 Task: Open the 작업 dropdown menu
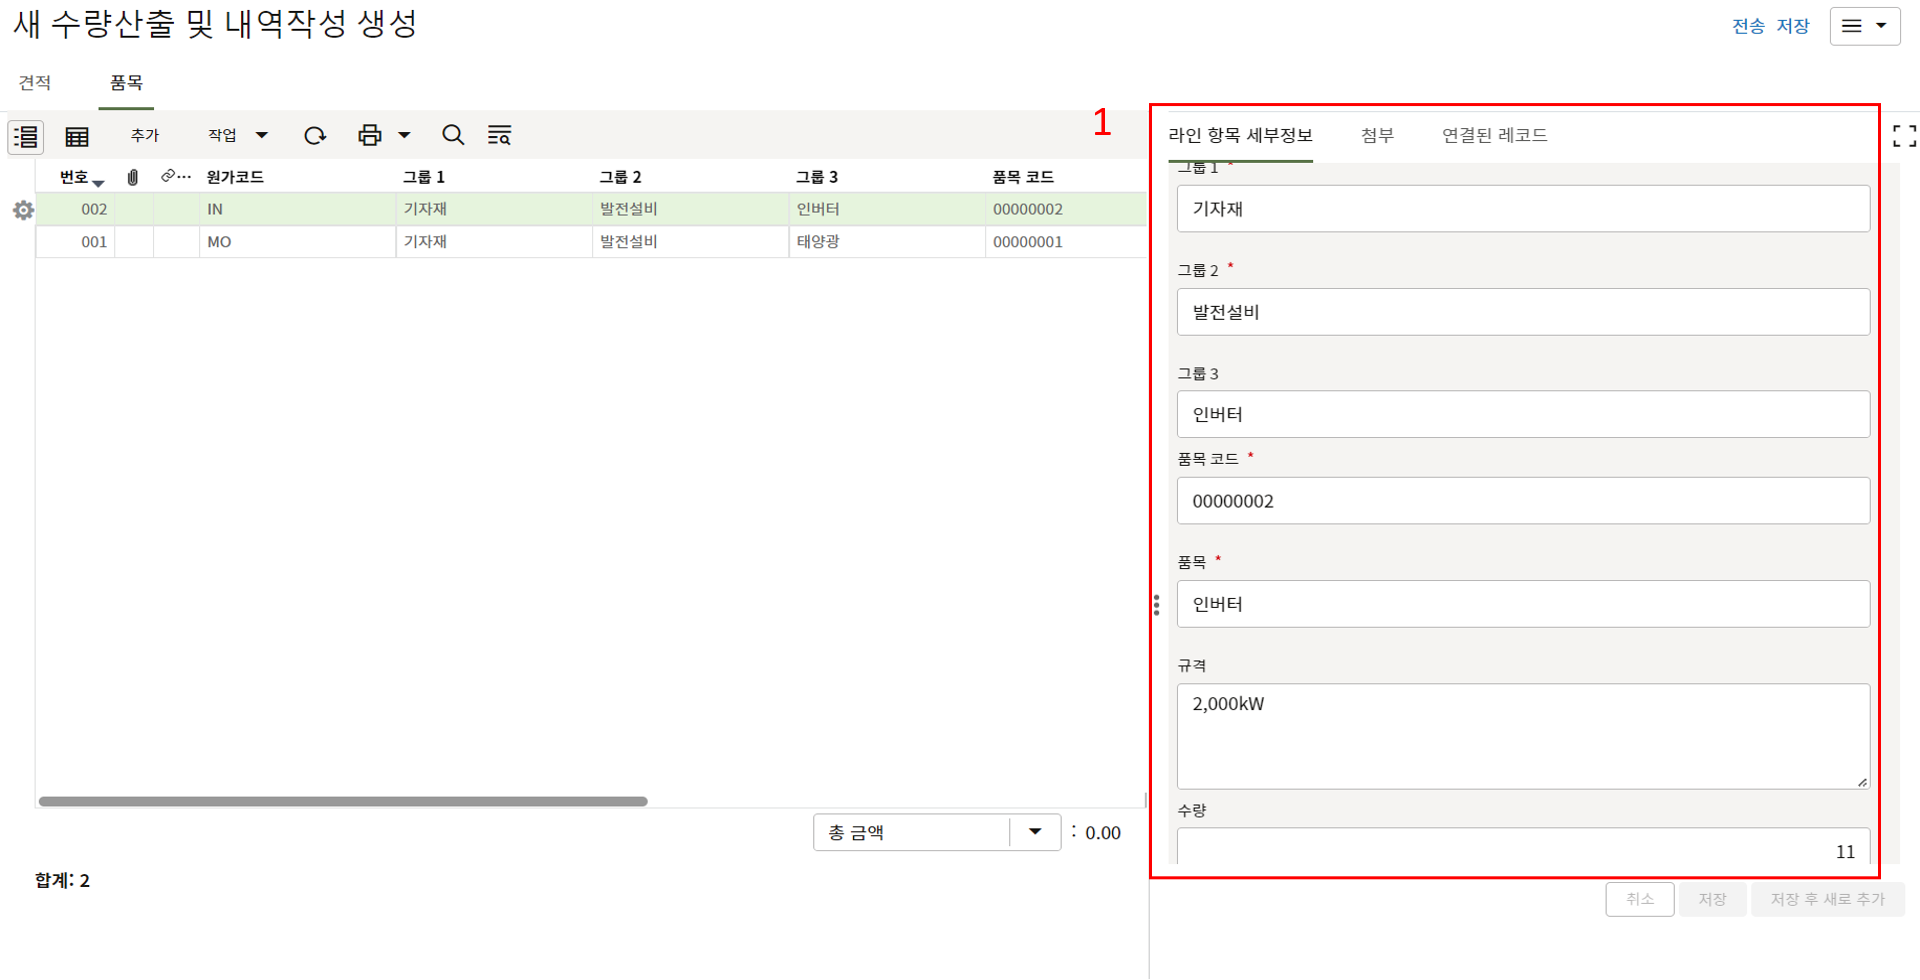tap(237, 135)
